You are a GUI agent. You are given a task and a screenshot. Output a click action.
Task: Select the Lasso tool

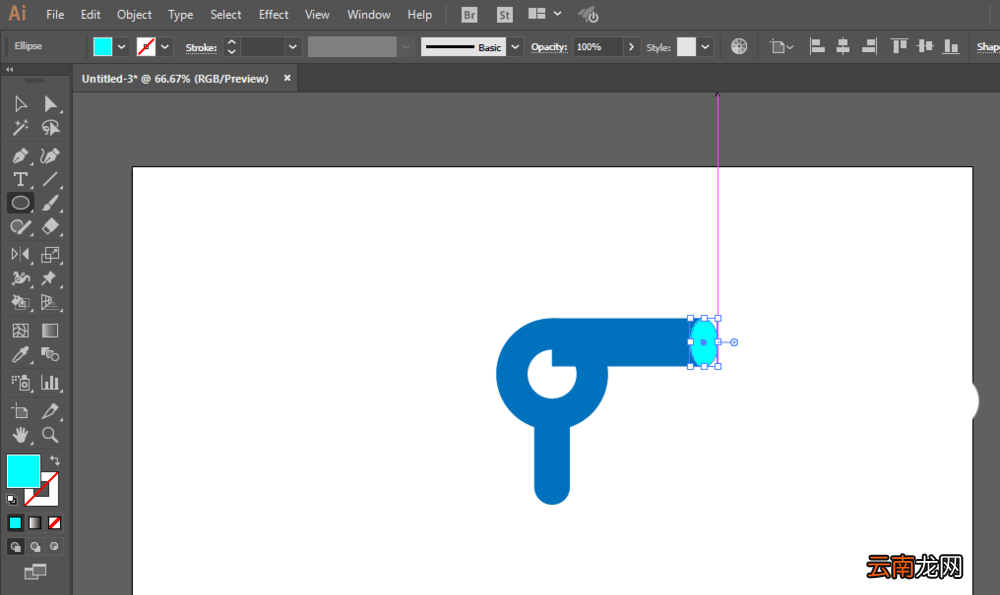pos(50,128)
